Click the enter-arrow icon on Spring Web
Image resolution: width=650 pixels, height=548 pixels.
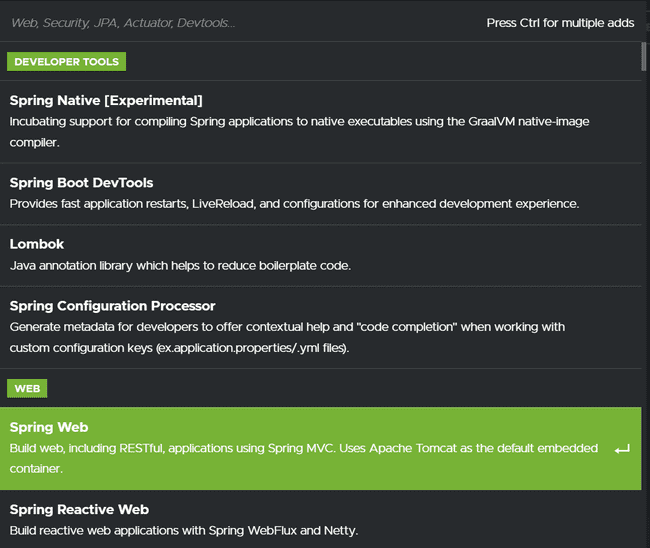[x=622, y=449]
